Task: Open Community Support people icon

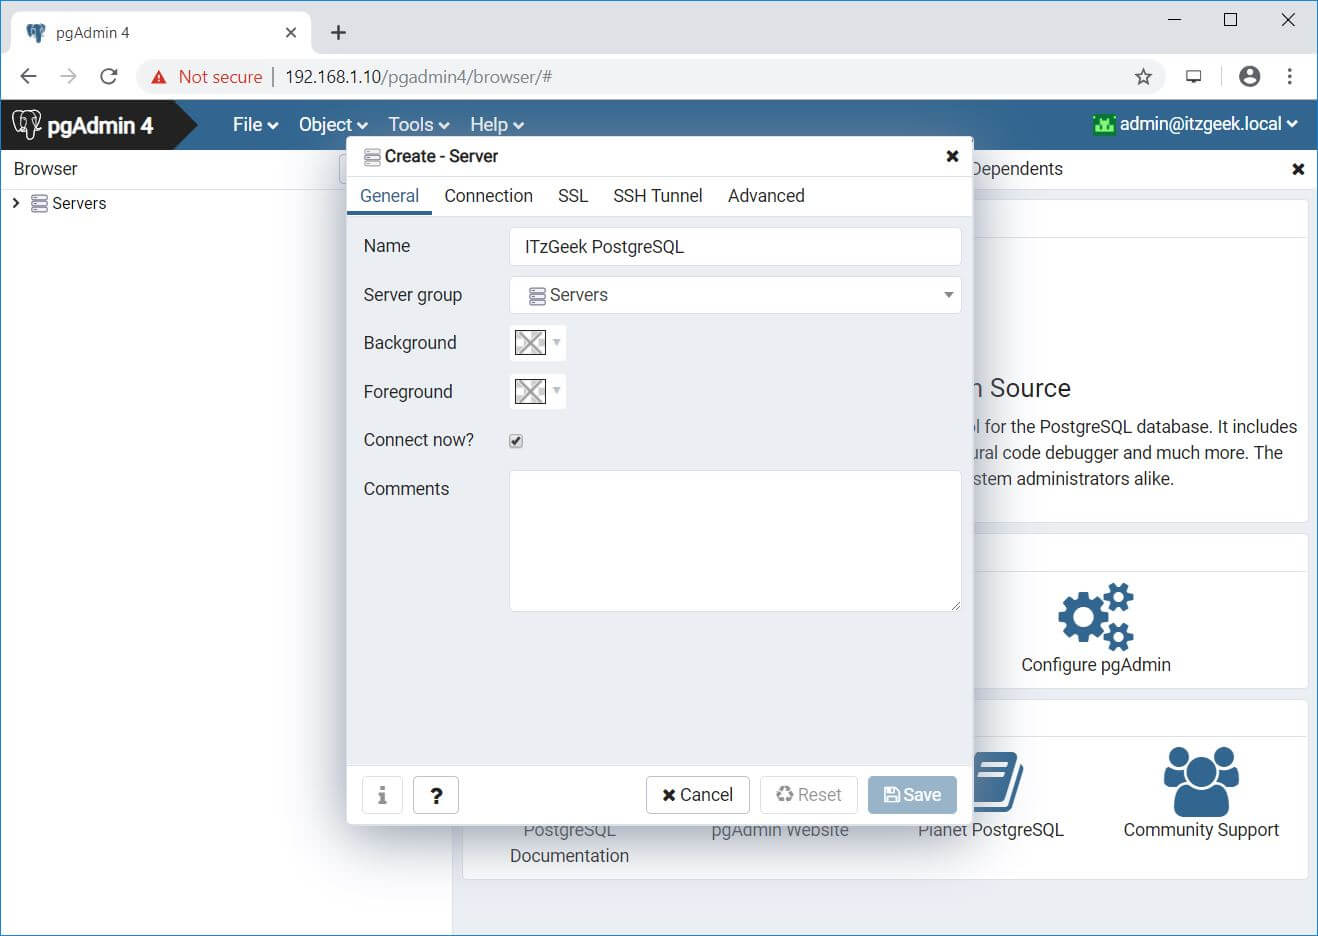Action: pyautogui.click(x=1200, y=781)
